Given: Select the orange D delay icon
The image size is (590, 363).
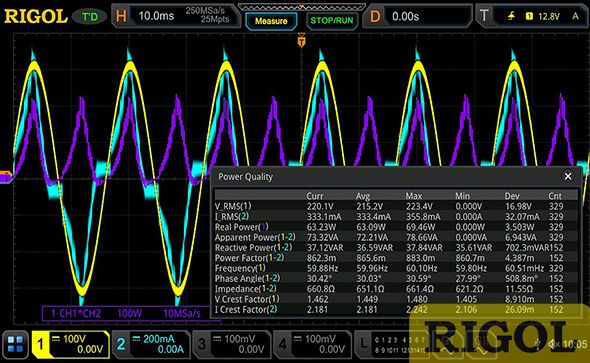Looking at the screenshot, I should (x=375, y=16).
